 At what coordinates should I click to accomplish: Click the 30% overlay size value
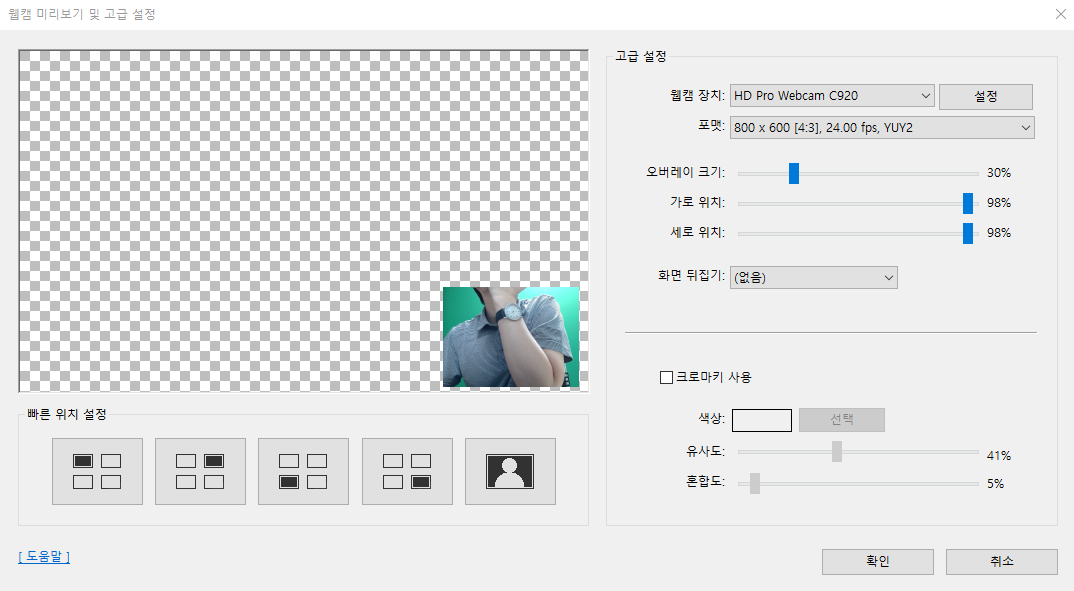tap(999, 173)
